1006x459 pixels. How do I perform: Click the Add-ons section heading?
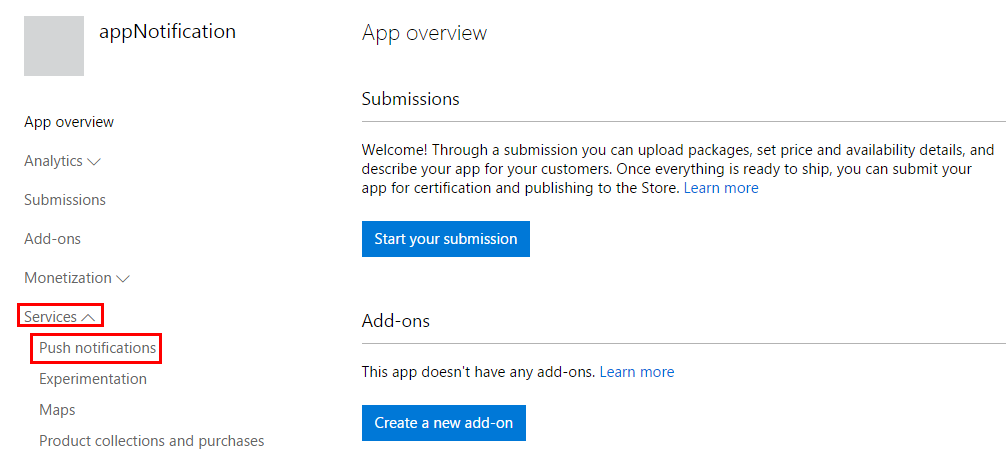396,321
